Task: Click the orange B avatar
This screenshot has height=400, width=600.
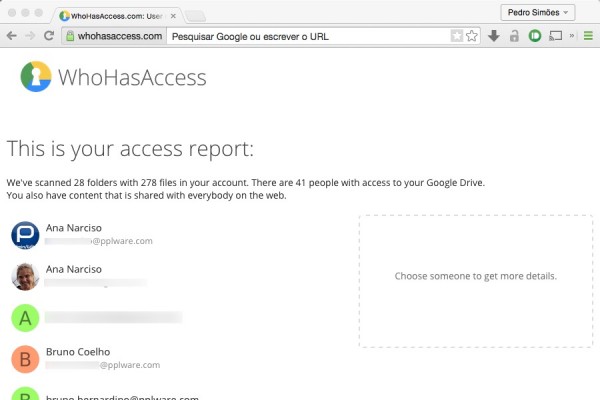Action: tap(25, 359)
